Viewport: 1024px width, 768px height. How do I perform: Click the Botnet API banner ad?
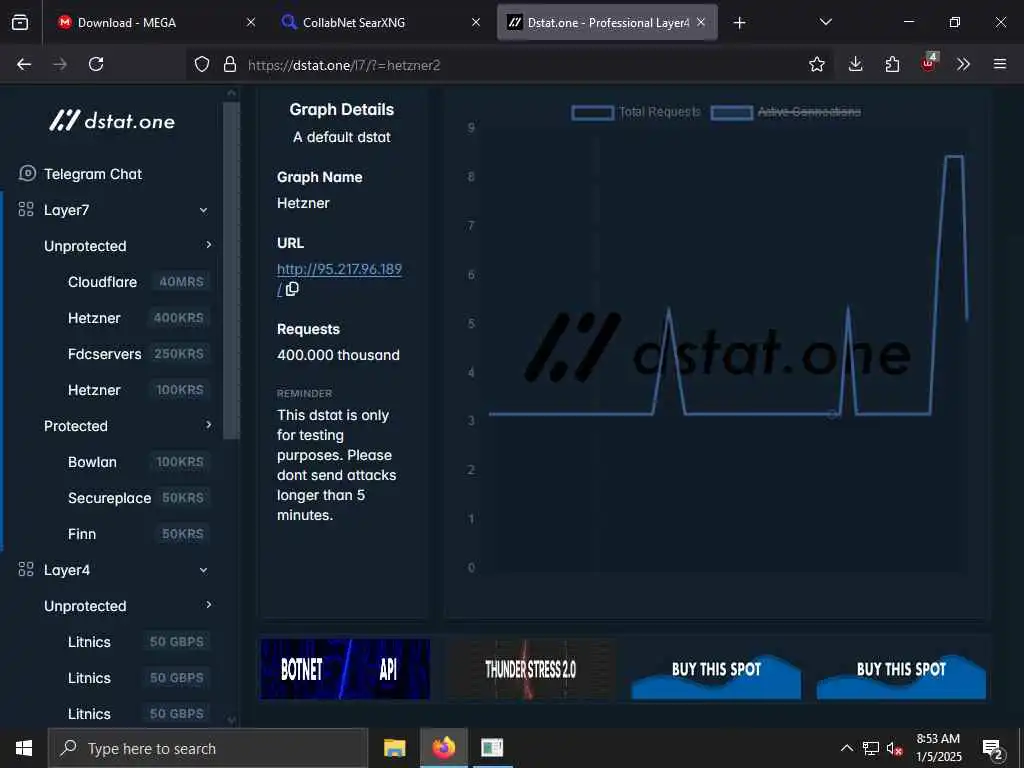click(345, 669)
